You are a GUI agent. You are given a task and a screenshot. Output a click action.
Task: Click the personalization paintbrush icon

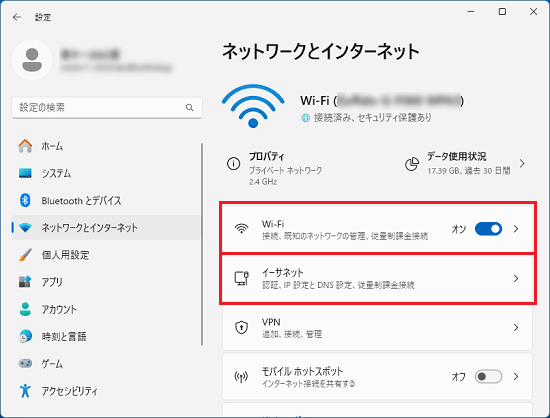coord(25,255)
